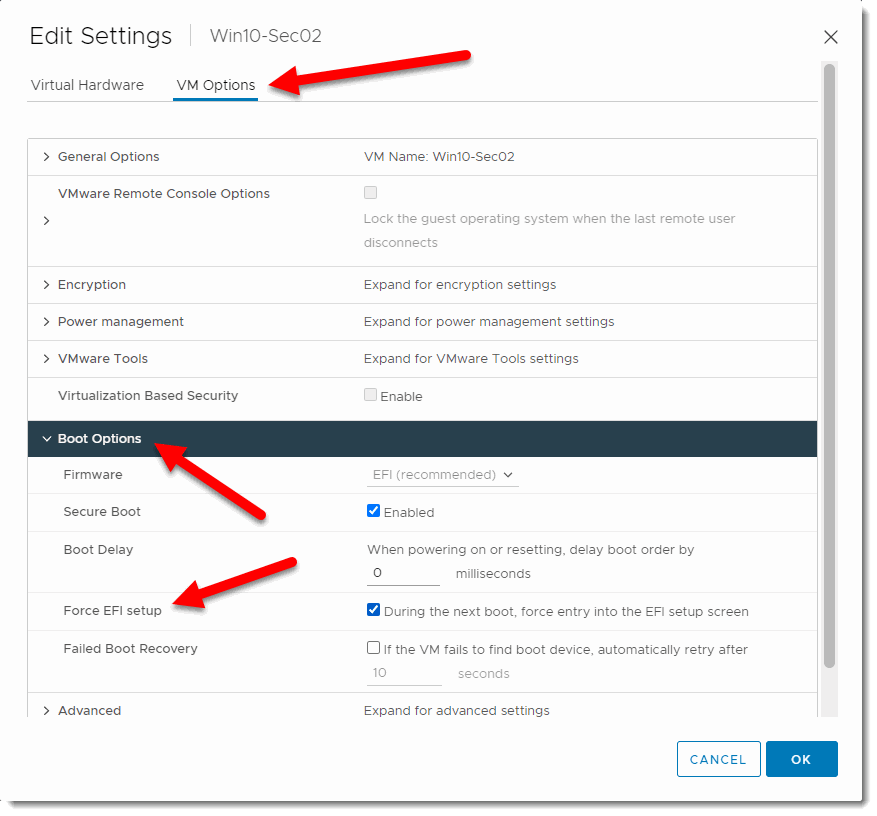Select the VM Options tab

pyautogui.click(x=215, y=85)
